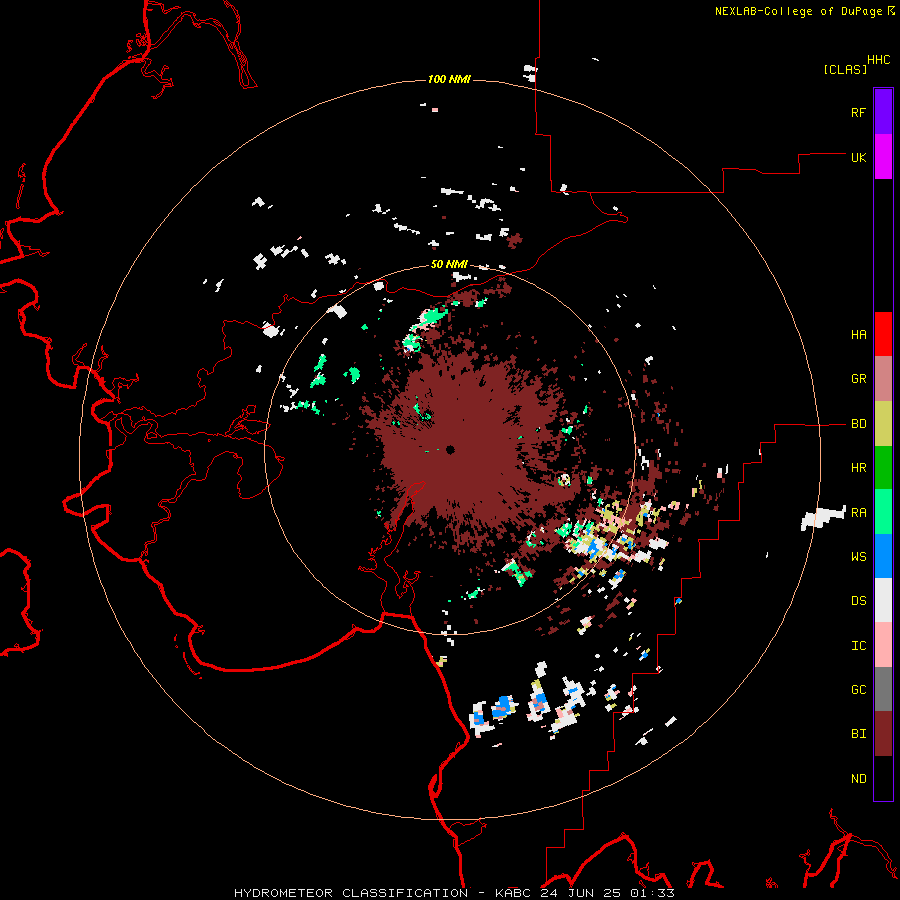Click the 01:33 time stamp
This screenshot has height=900, width=900.
pyautogui.click(x=651, y=893)
